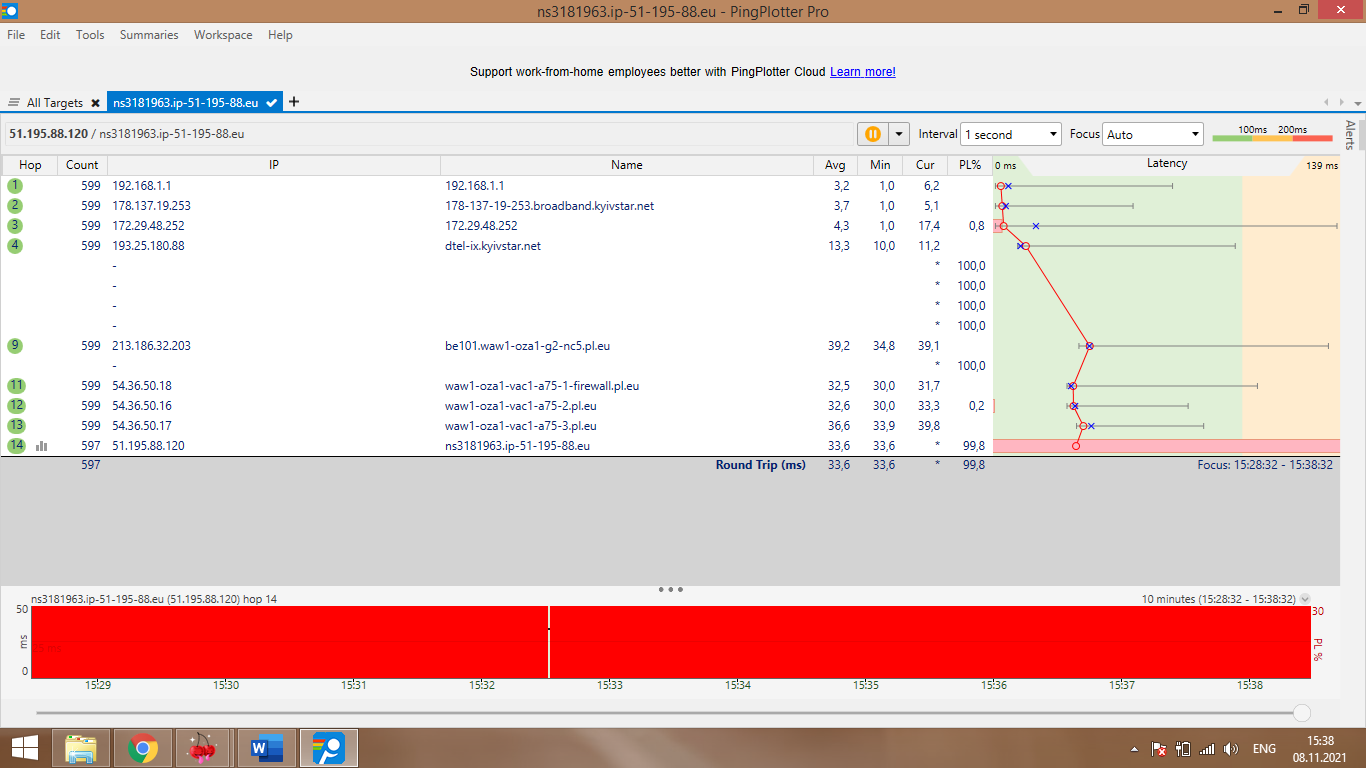Click the hop 12 green circle icon
The image size is (1366, 768).
[15, 405]
